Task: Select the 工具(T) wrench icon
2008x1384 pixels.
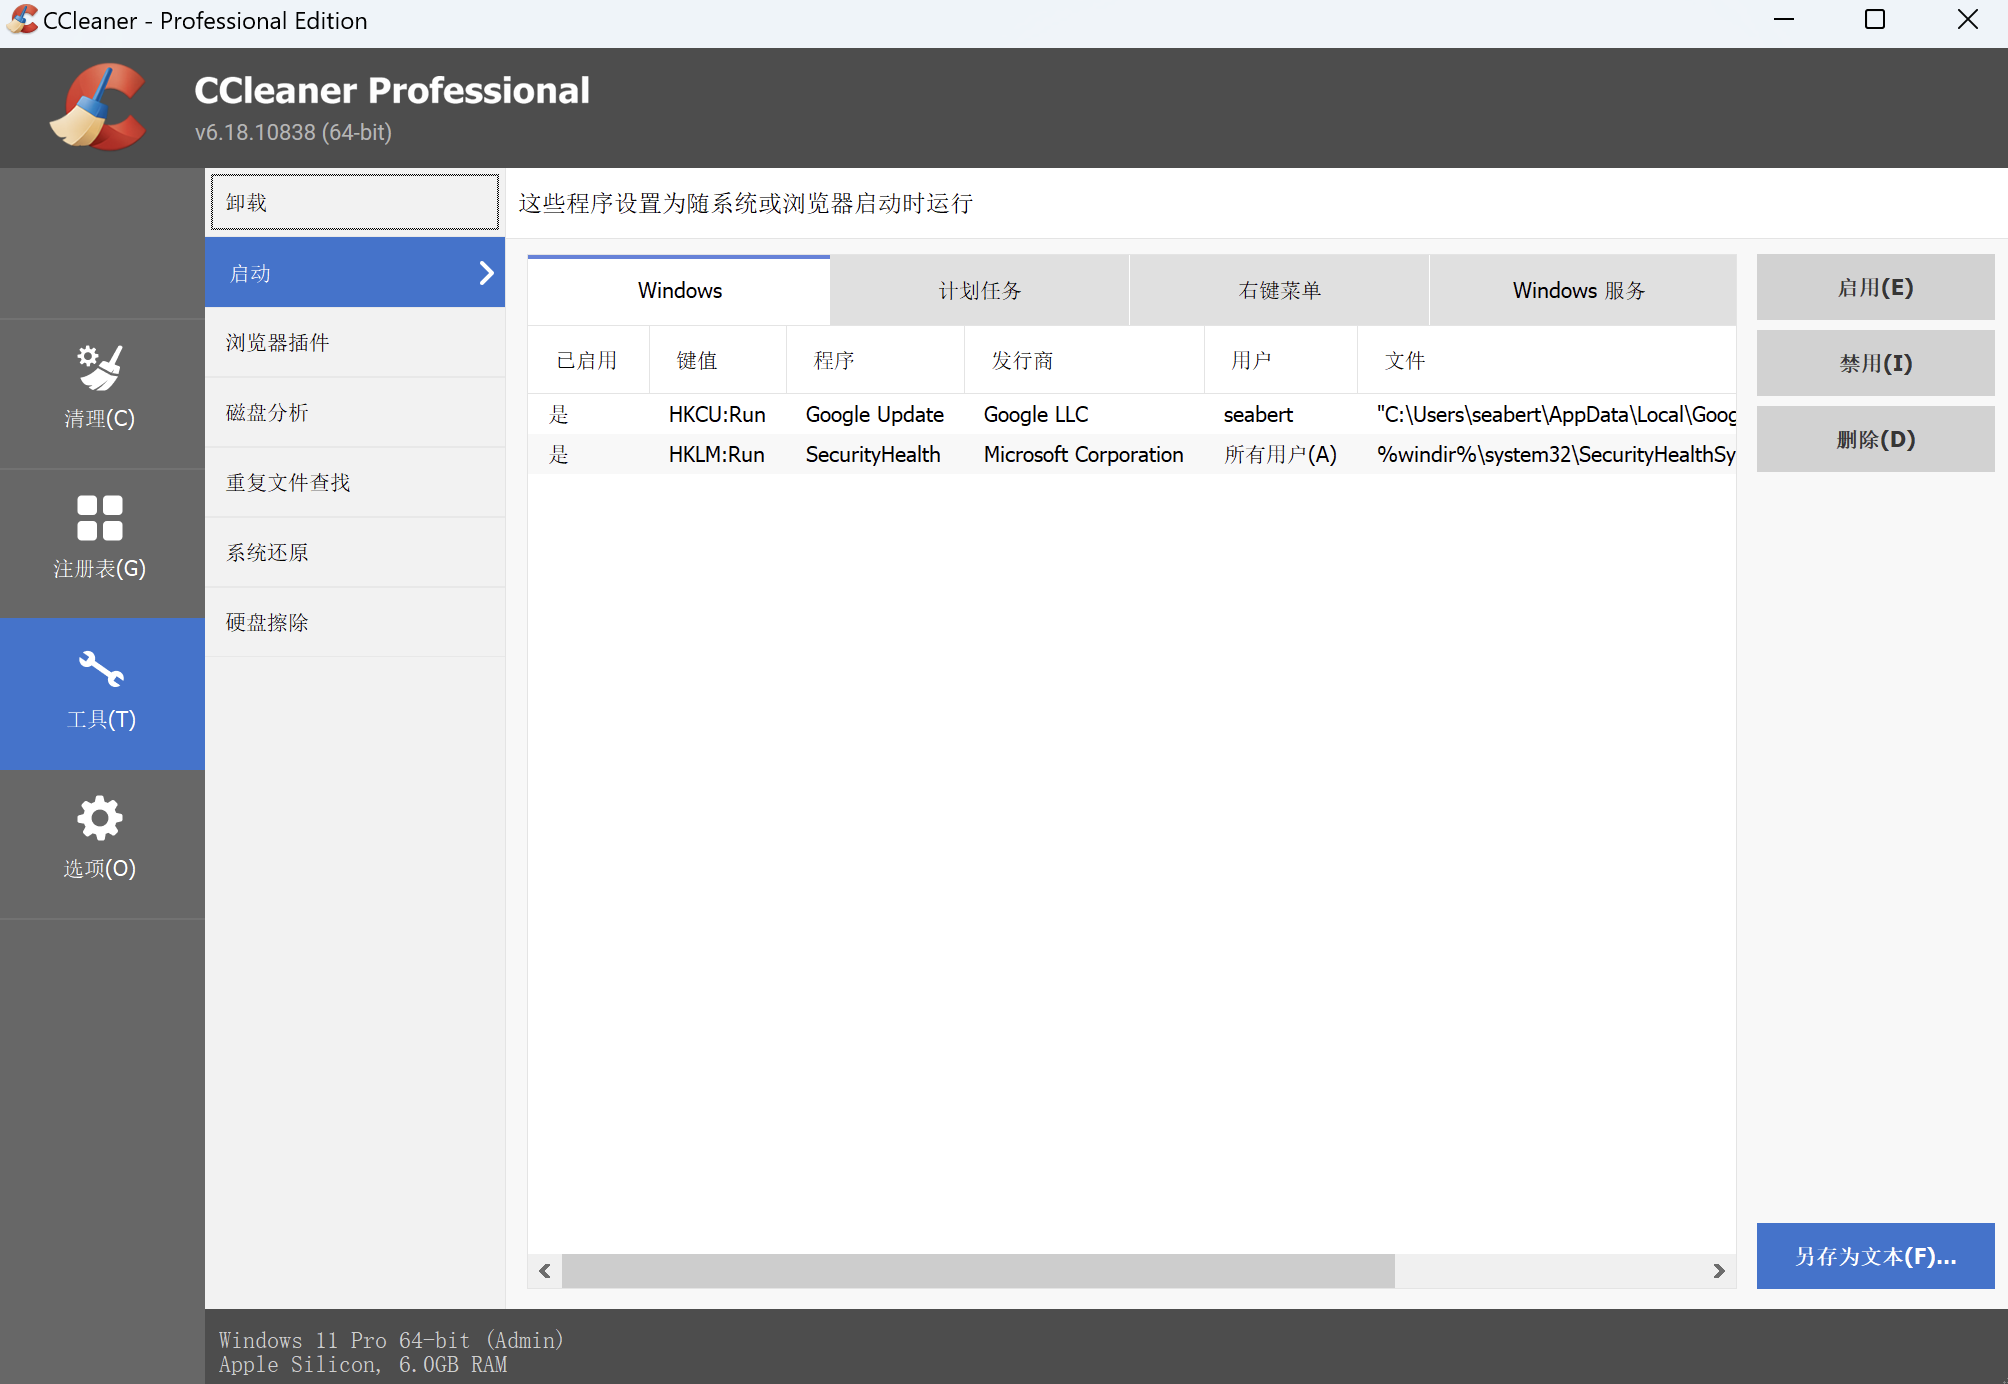Action: [x=100, y=669]
